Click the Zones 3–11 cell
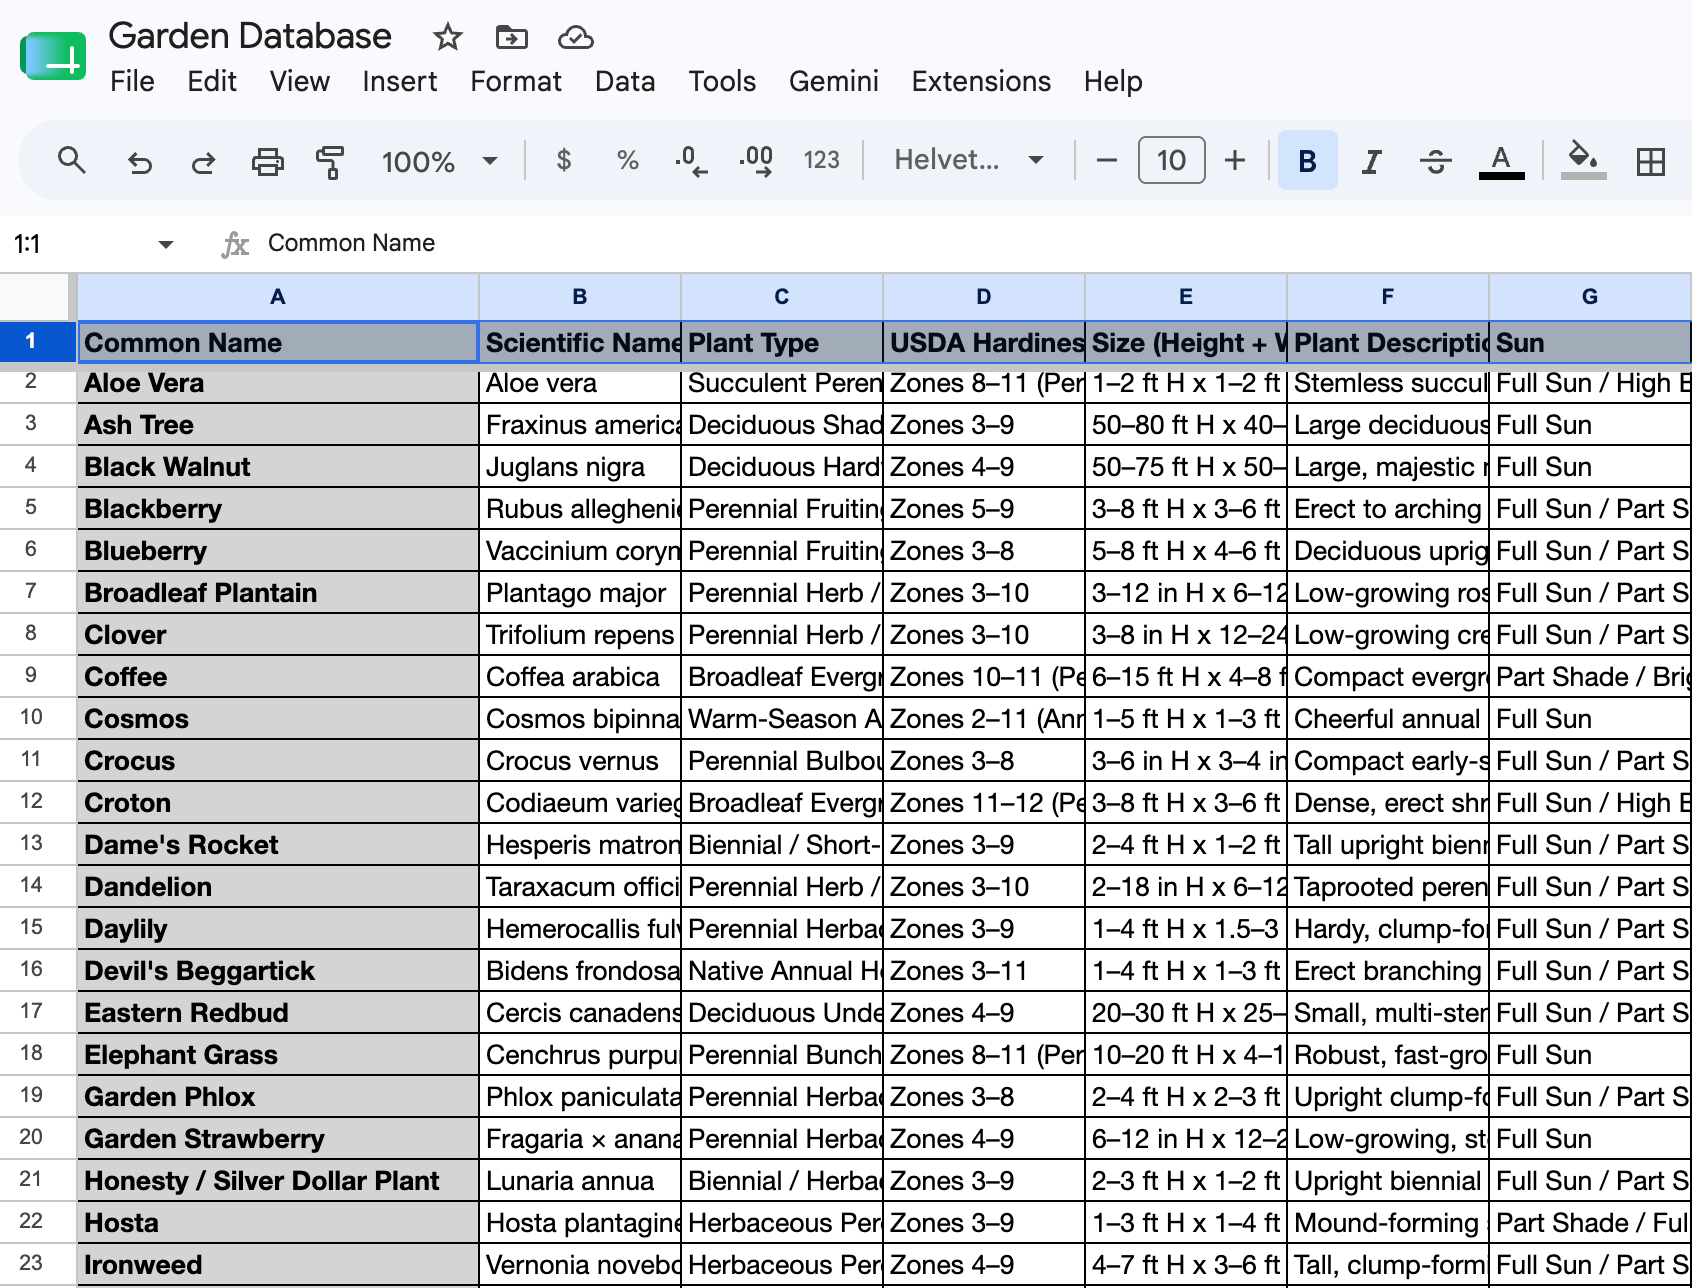The image size is (1692, 1288). 984,971
